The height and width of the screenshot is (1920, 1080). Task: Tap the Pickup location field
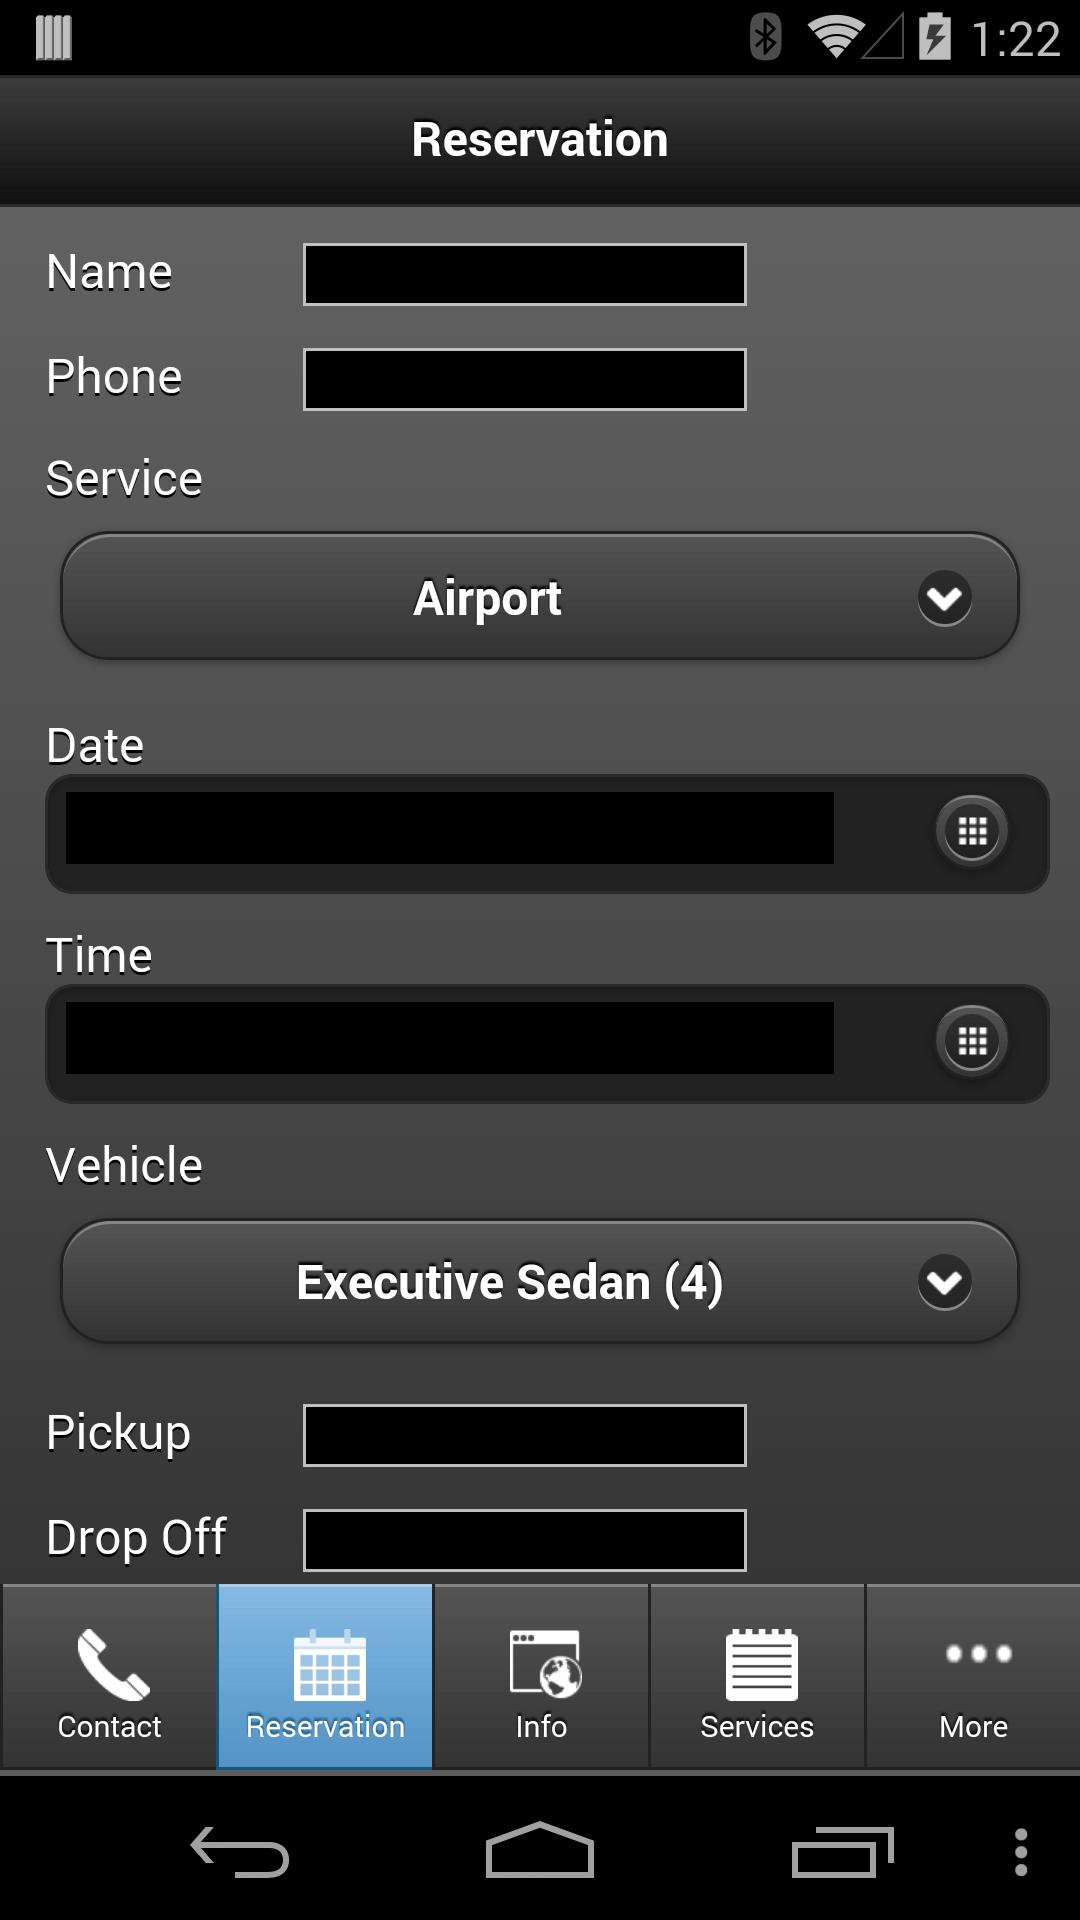pos(525,1436)
